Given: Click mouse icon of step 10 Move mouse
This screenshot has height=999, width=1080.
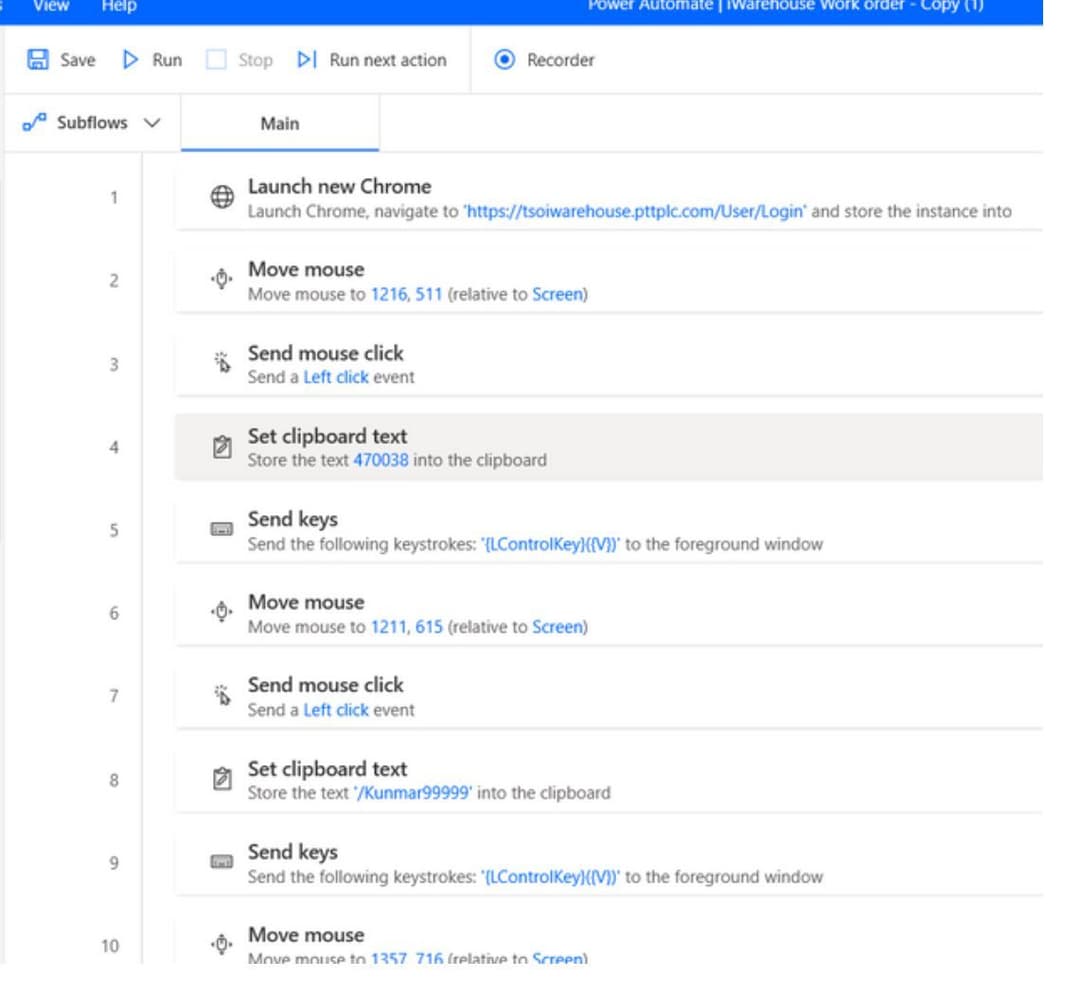Looking at the screenshot, I should click(222, 945).
